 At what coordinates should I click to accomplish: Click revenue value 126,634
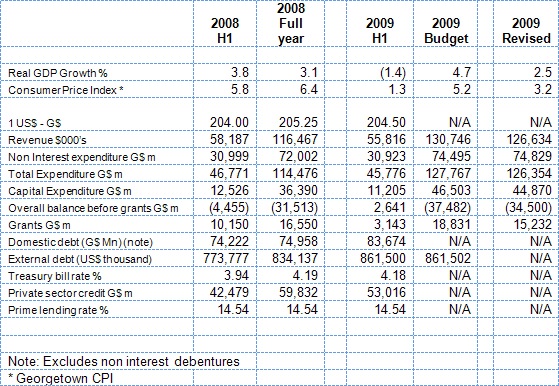tap(529, 140)
